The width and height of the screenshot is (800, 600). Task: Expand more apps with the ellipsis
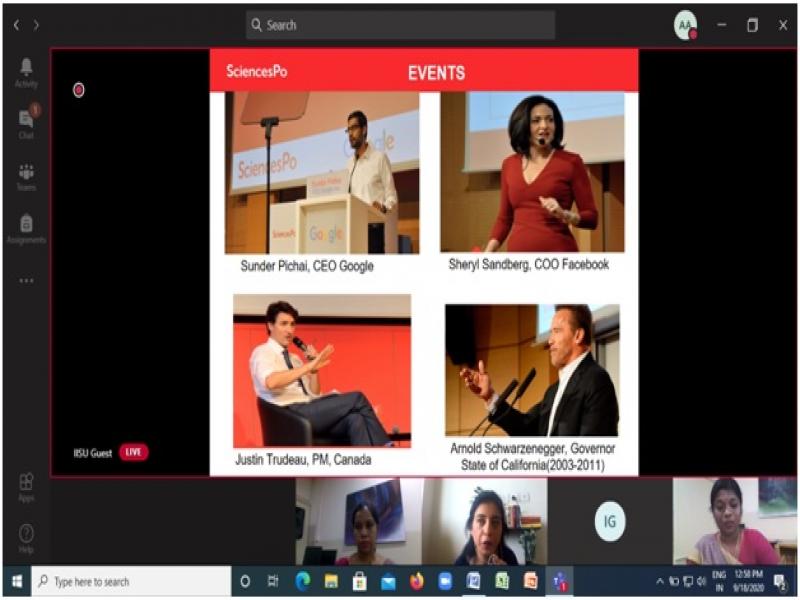26,281
